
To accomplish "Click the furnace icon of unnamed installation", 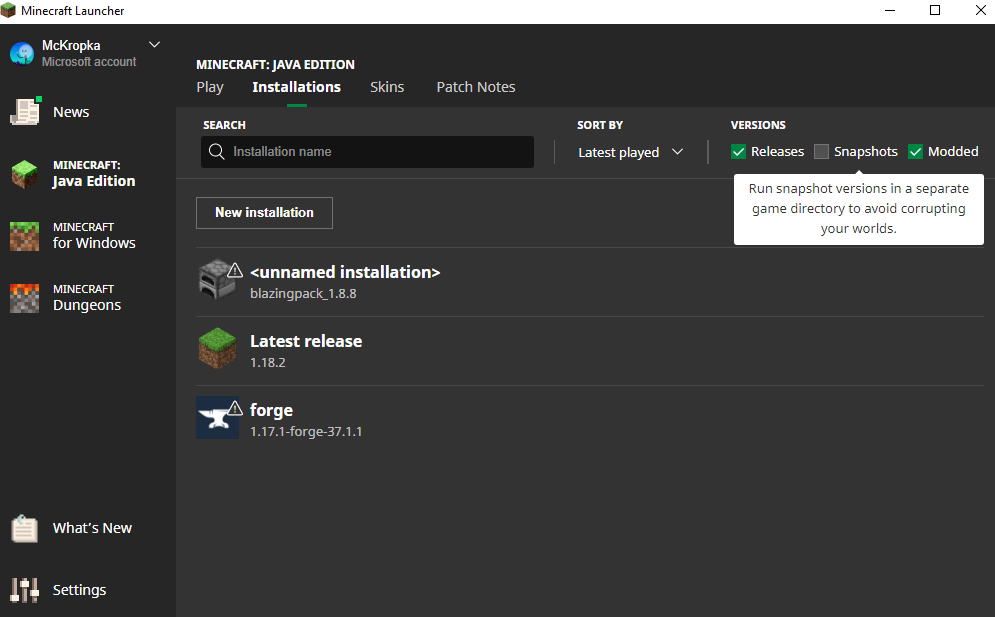I will [x=215, y=280].
